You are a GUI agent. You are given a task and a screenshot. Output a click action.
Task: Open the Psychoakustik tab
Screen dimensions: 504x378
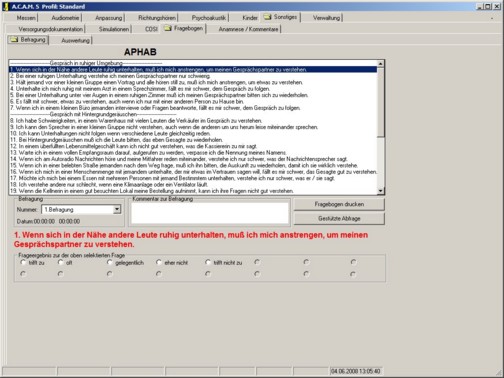pos(209,18)
